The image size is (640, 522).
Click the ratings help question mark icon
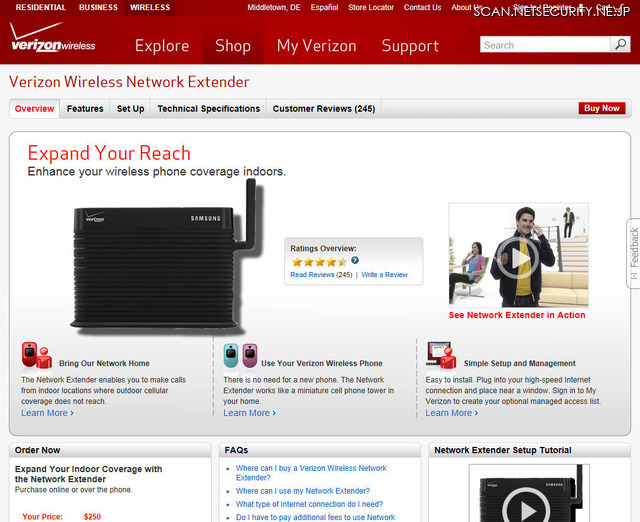pos(355,260)
